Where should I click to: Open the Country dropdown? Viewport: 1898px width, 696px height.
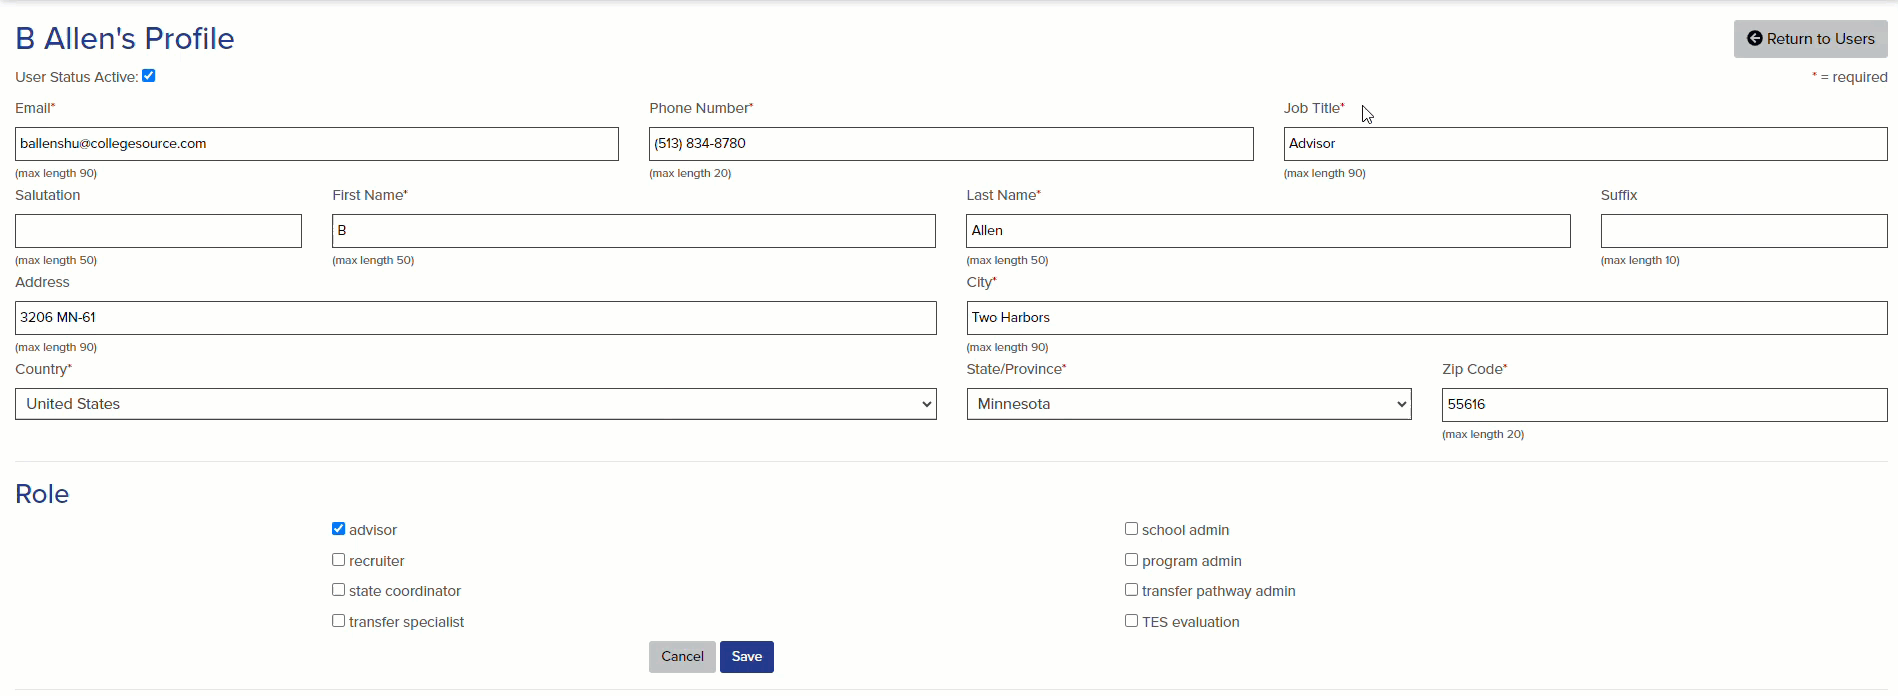pos(476,404)
